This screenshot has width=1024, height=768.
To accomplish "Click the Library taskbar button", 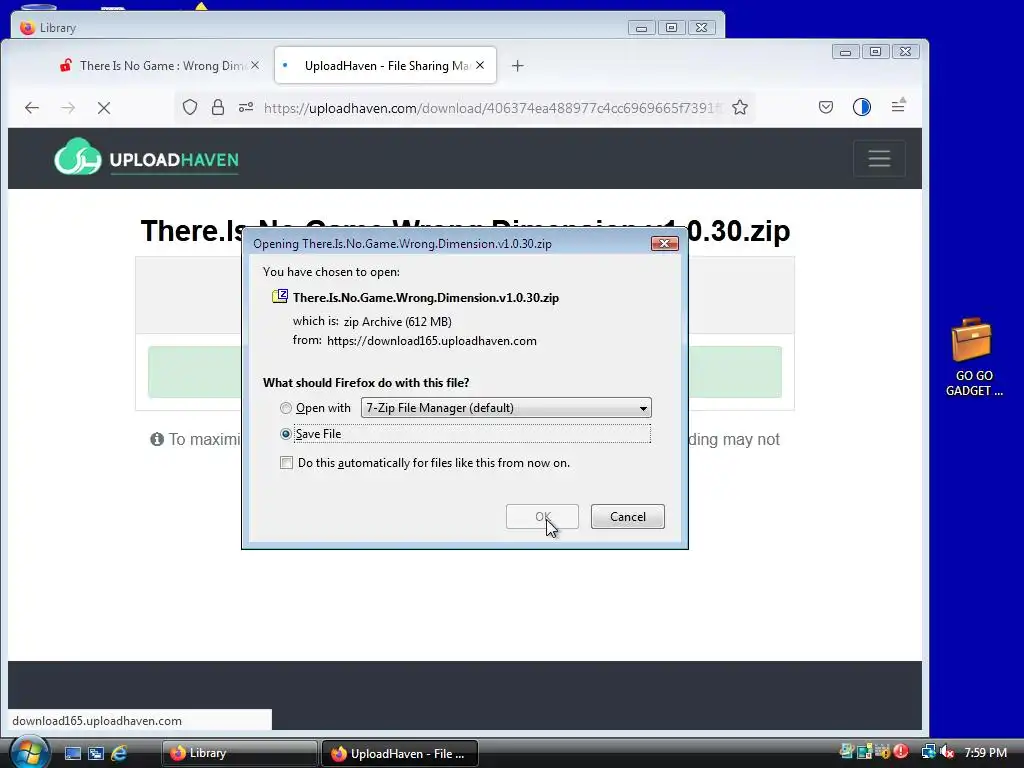I will (x=239, y=753).
